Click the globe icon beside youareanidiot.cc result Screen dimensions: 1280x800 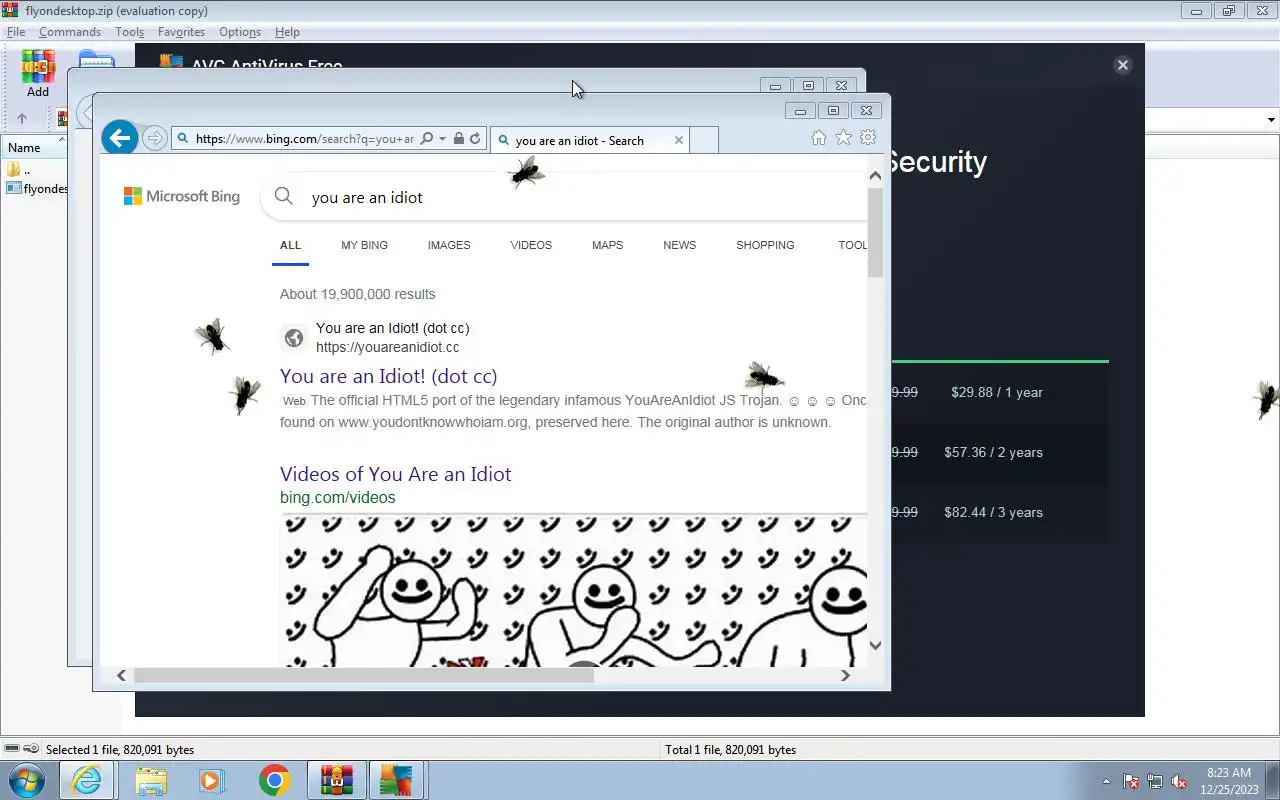293,338
